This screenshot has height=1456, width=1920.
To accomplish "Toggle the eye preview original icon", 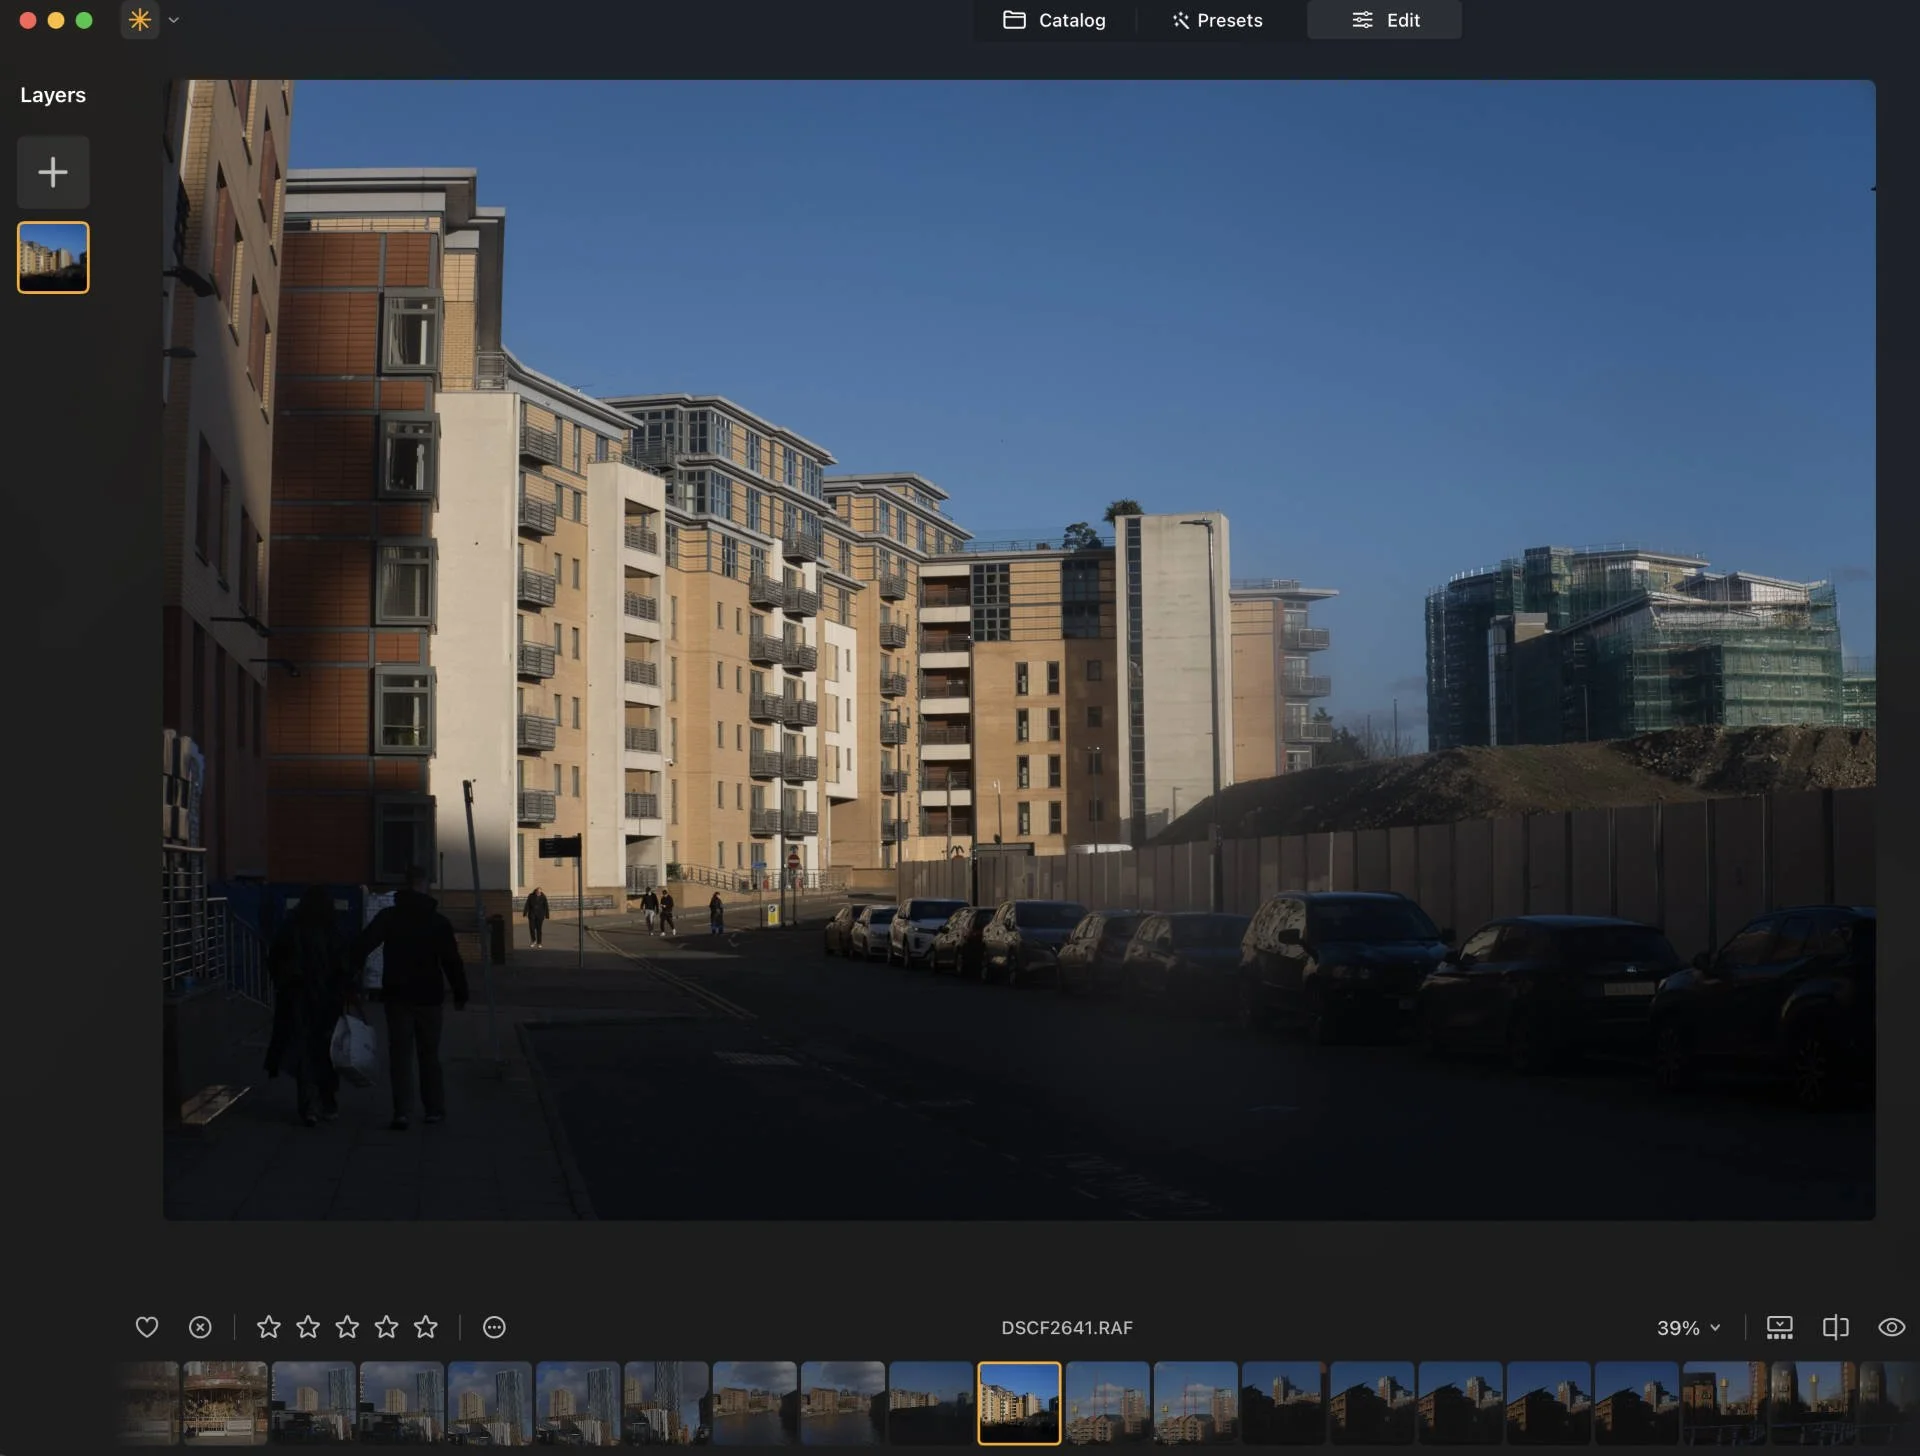I will coord(1891,1327).
